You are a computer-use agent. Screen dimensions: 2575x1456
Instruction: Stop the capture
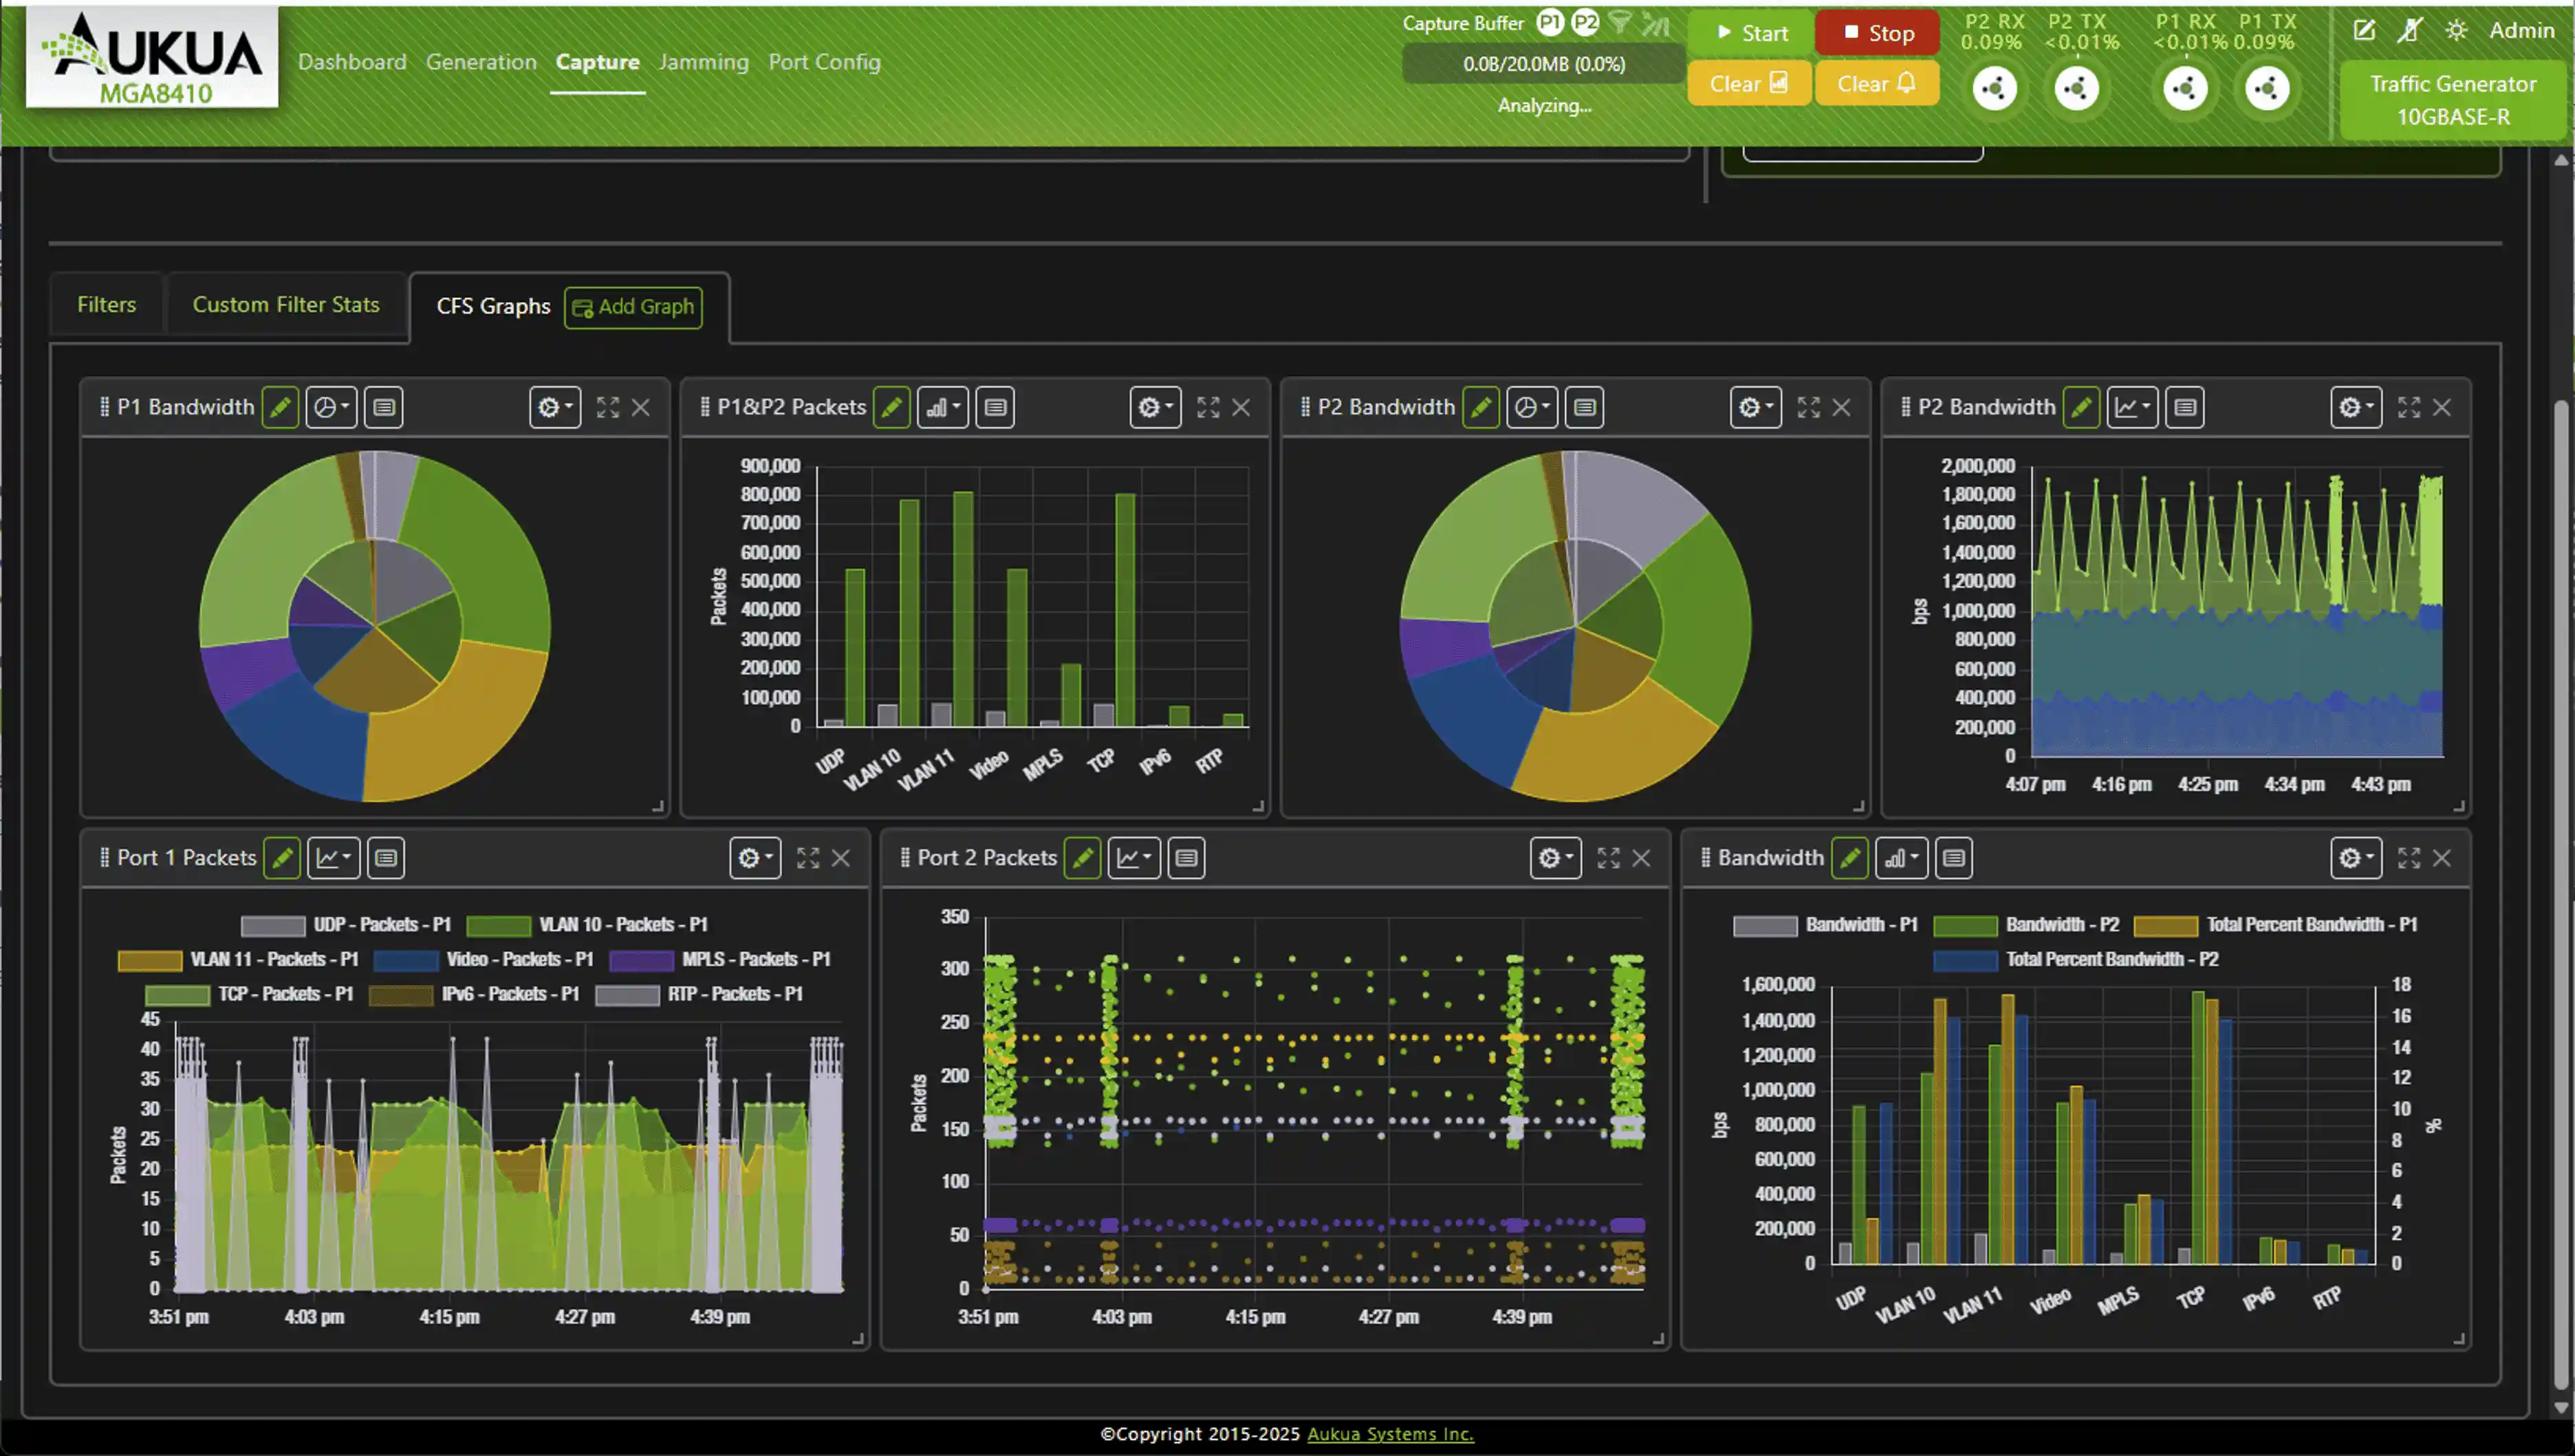click(1877, 33)
